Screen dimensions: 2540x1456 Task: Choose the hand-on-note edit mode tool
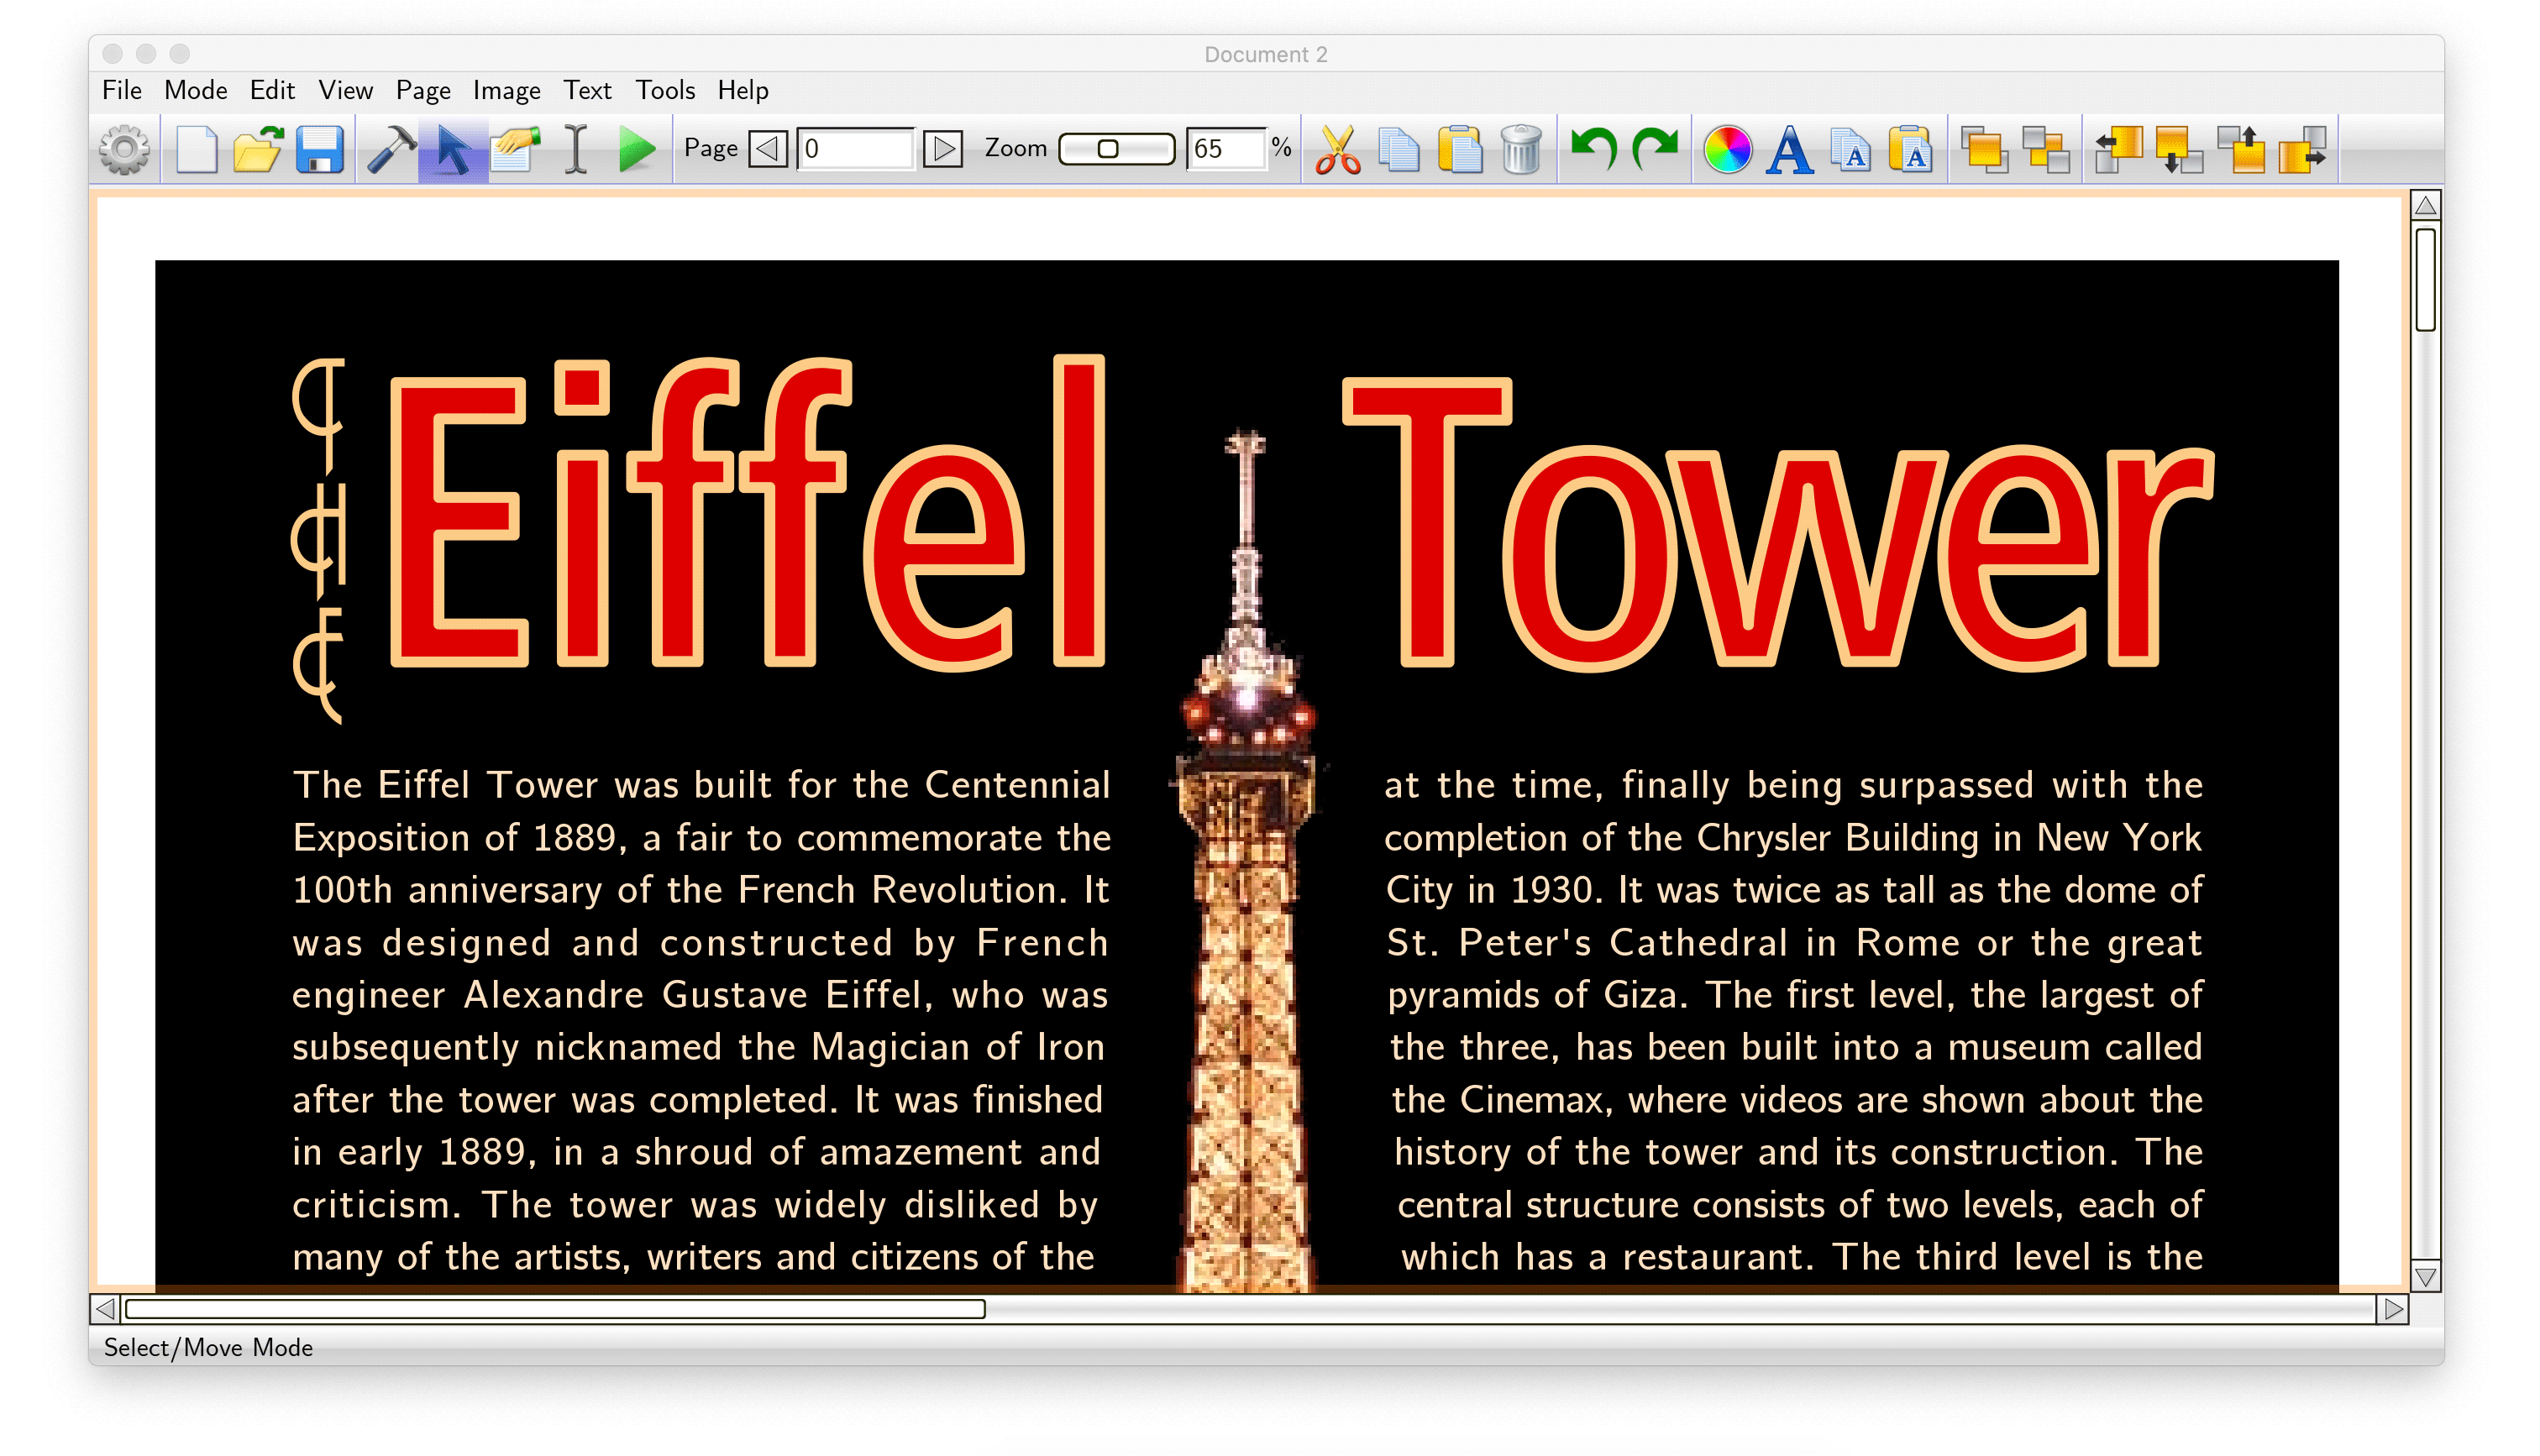(516, 150)
